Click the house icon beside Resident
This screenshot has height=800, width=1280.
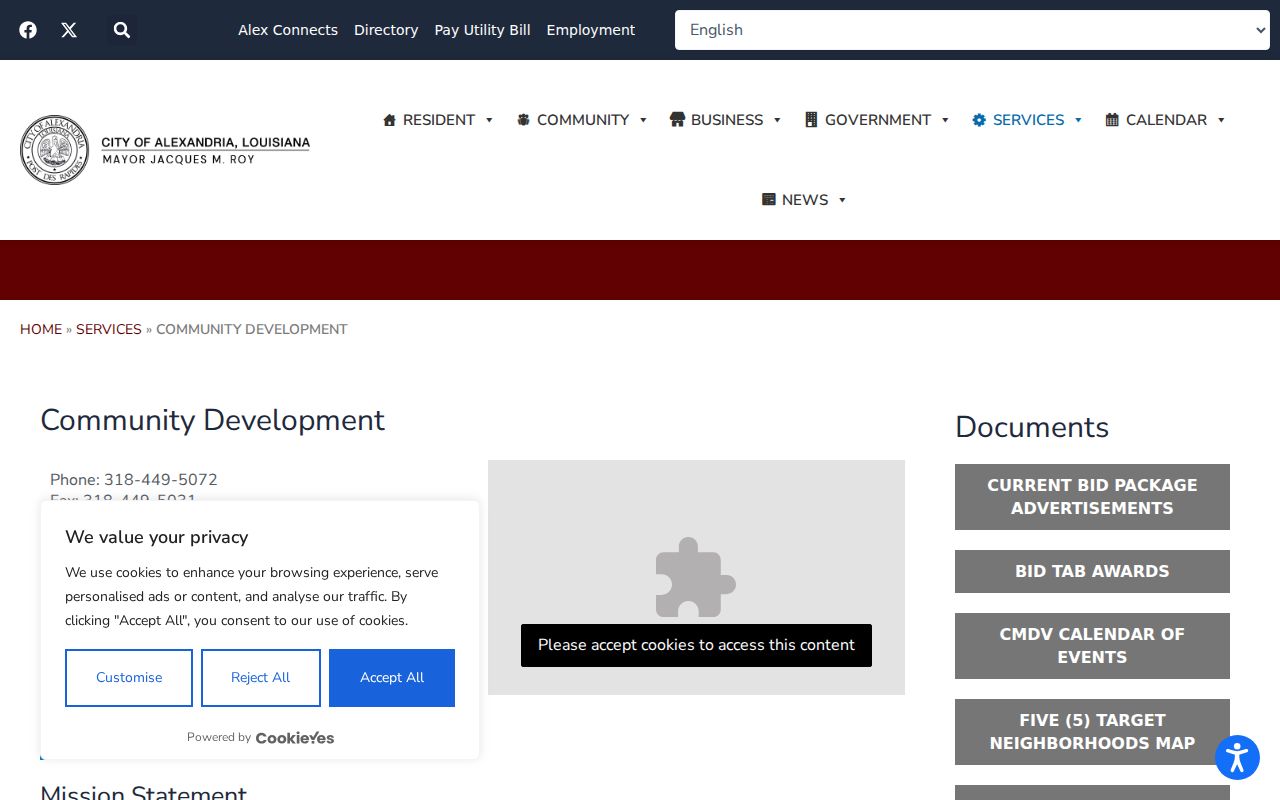(390, 120)
